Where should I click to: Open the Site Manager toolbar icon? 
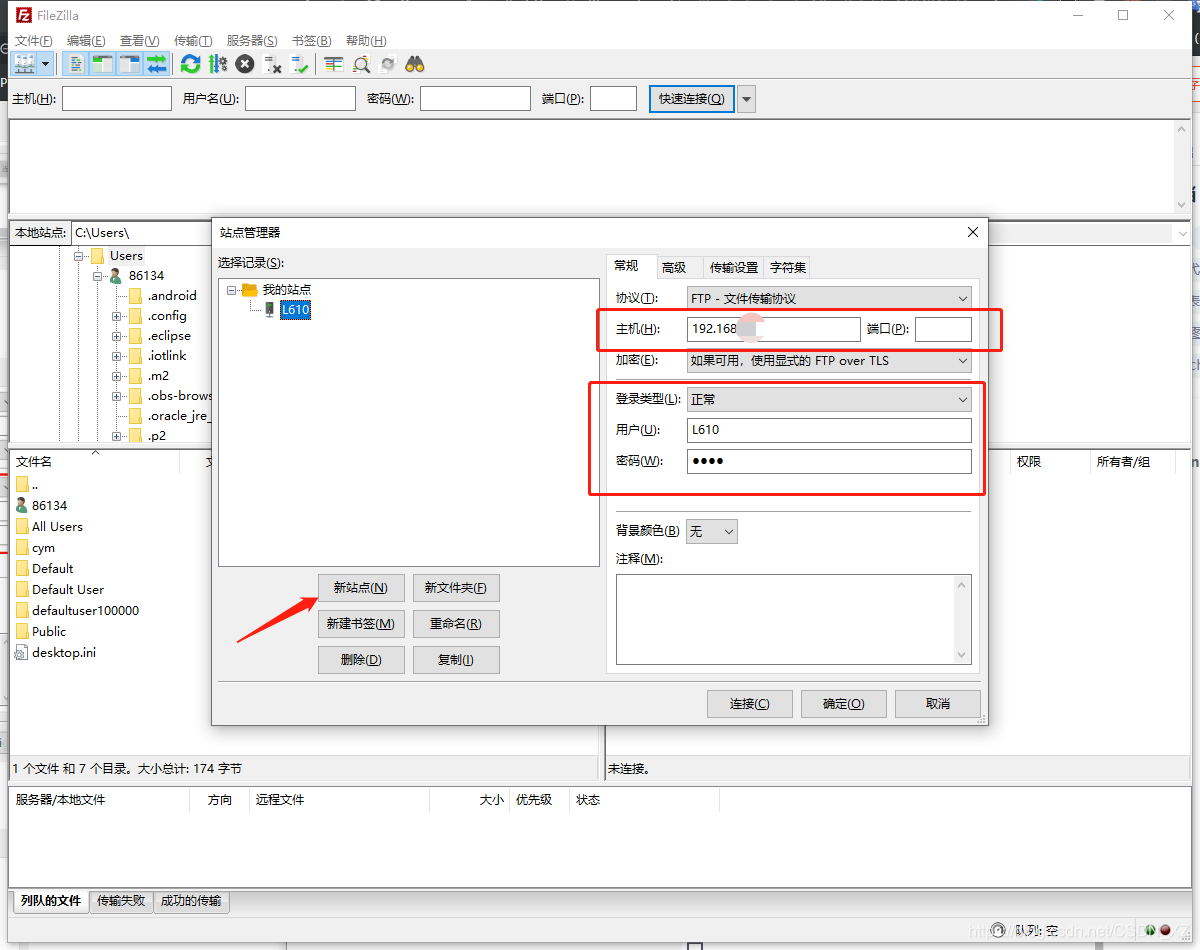coord(24,64)
